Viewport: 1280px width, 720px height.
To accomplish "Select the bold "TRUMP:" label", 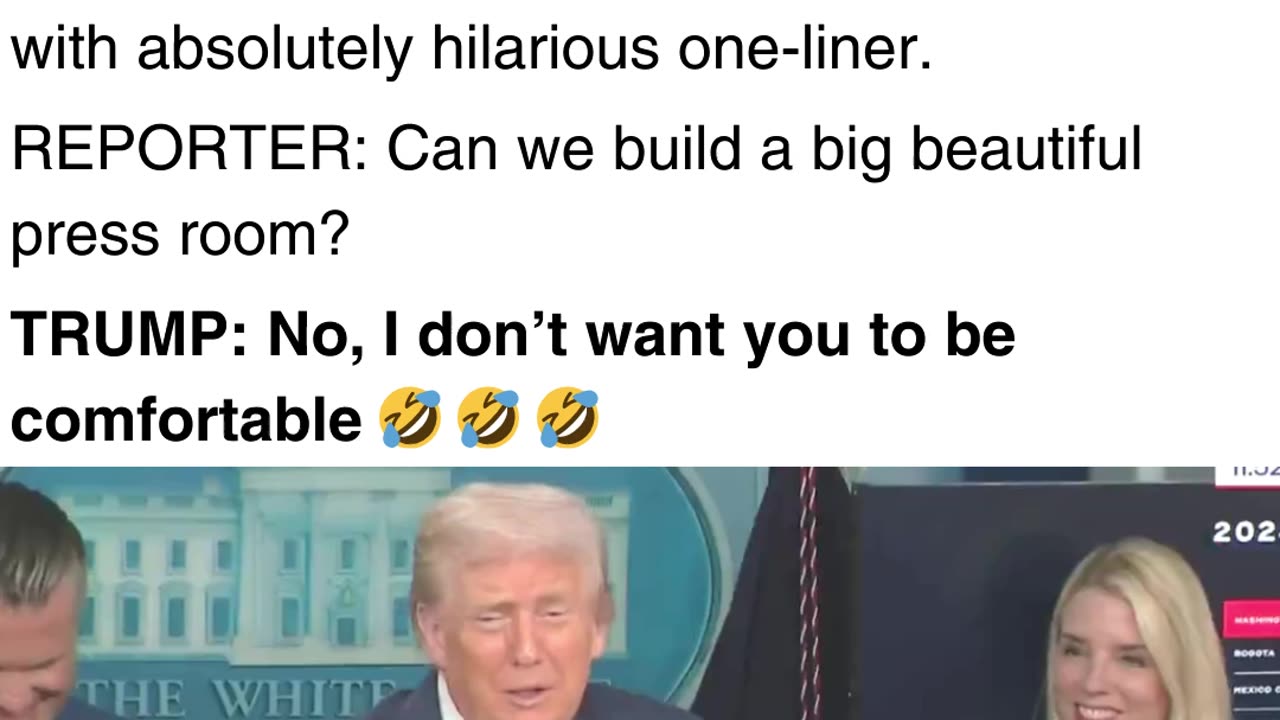I will (x=130, y=334).
